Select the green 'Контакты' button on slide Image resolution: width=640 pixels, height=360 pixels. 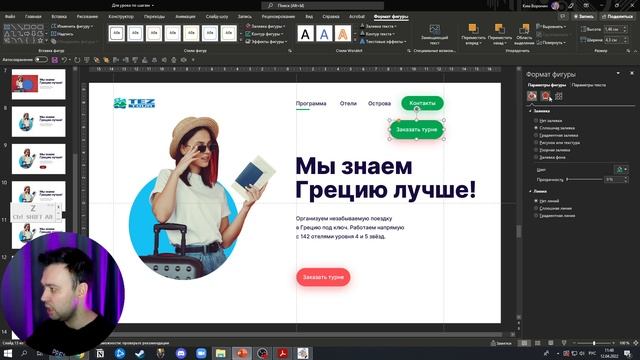422,103
